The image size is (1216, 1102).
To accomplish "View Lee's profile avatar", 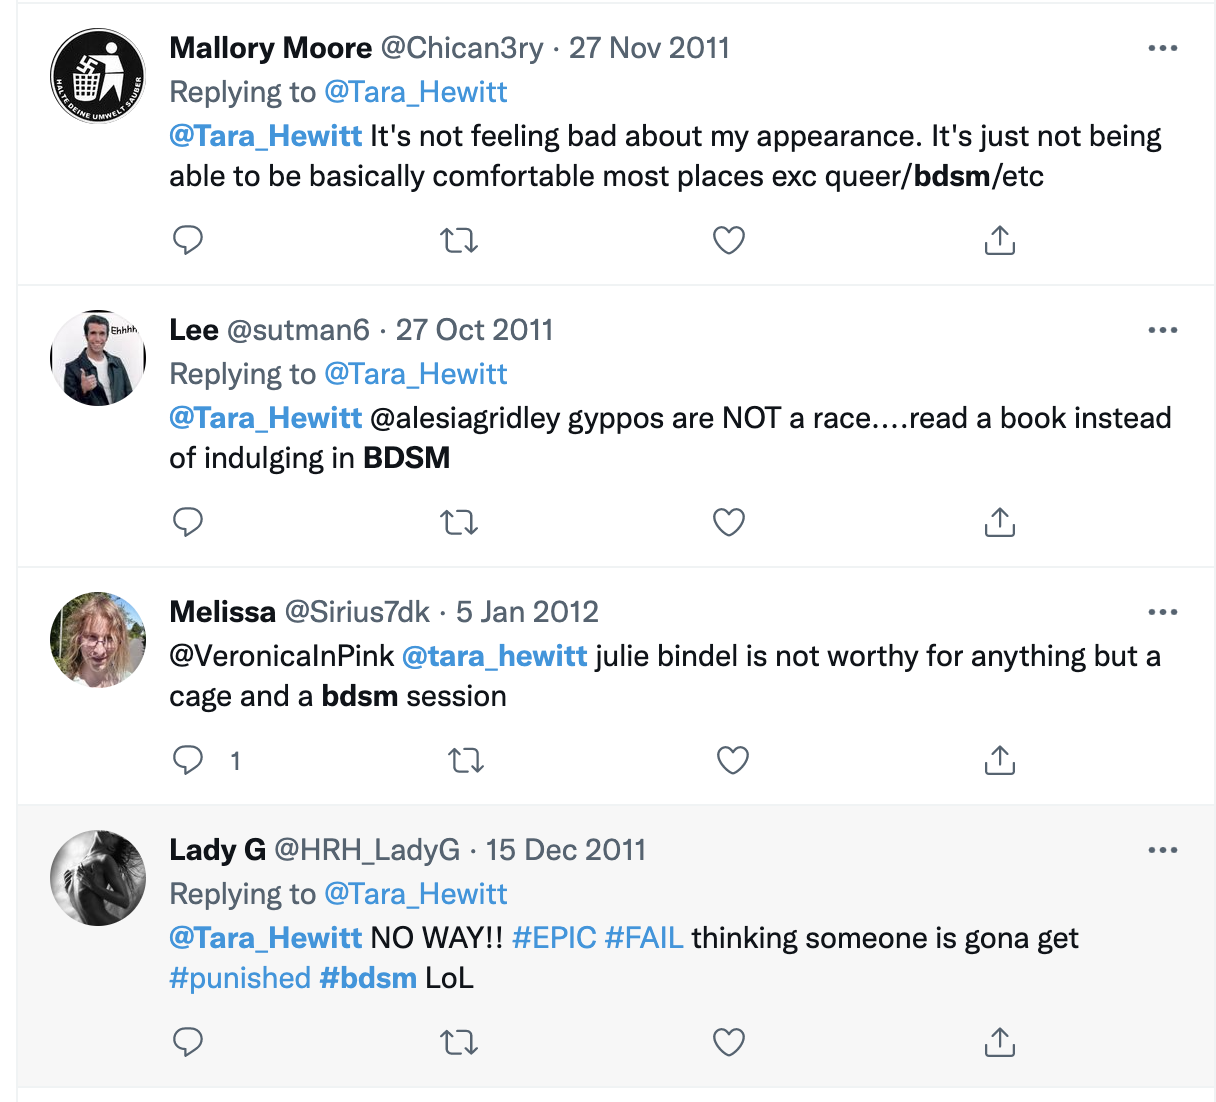I will click(x=98, y=358).
